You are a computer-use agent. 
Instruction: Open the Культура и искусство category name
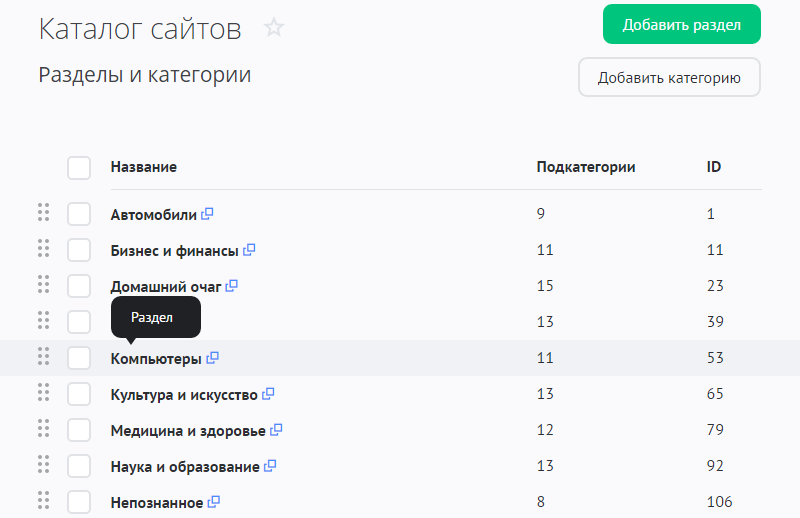184,394
